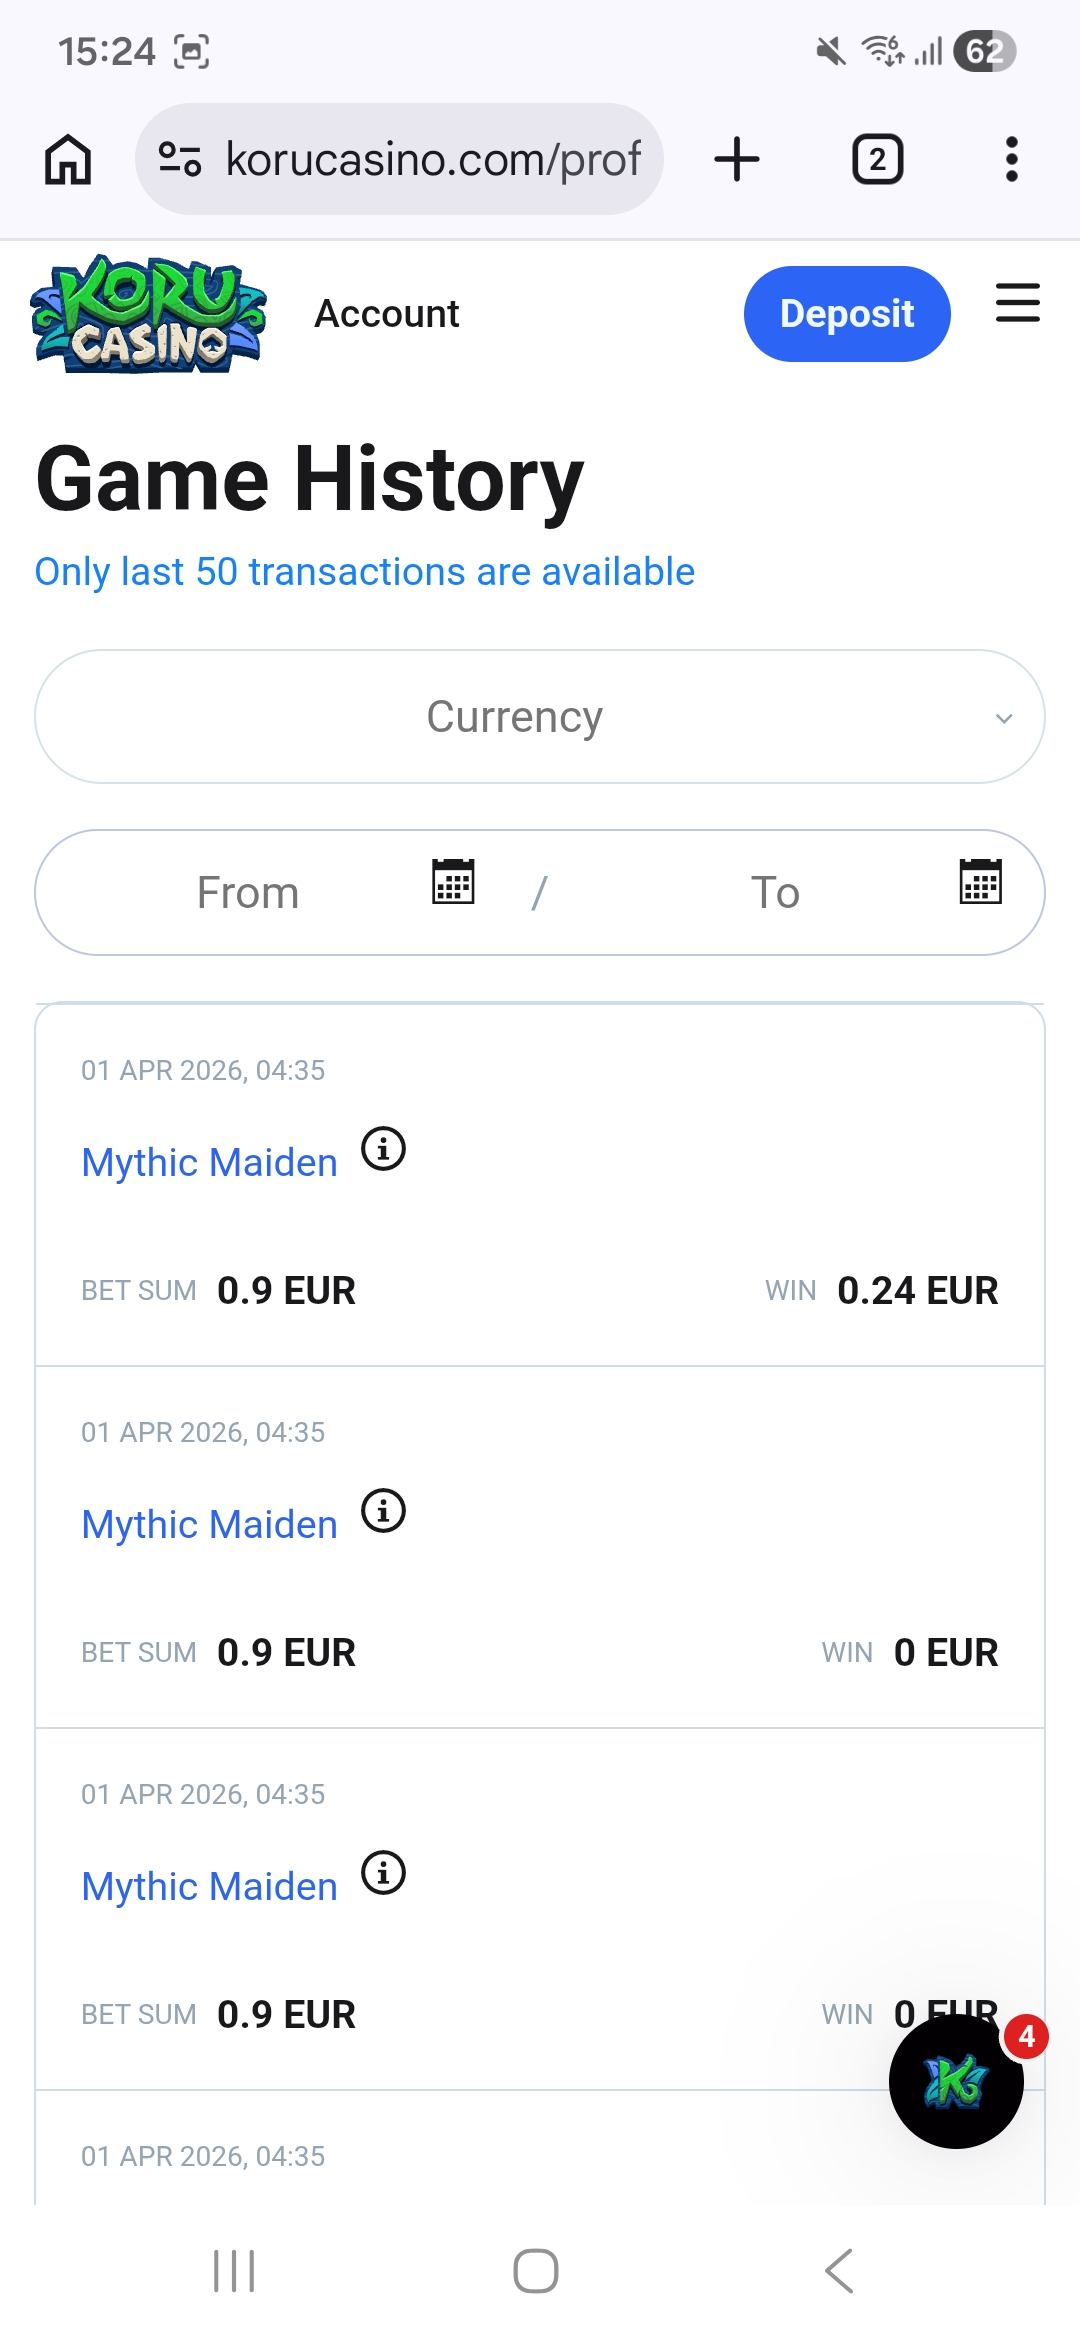The height and width of the screenshot is (2340, 1080).
Task: Show info for second Mythic Maiden entry
Action: click(383, 1511)
